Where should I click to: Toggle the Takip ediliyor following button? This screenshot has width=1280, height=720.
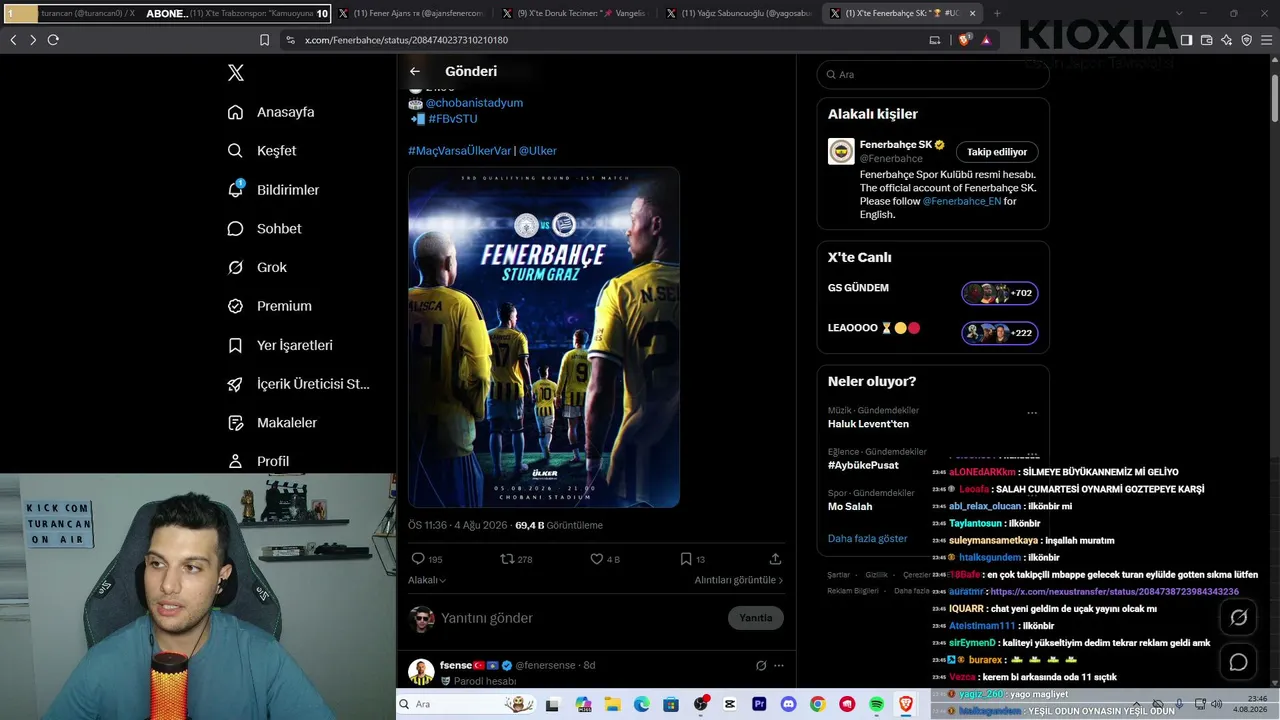(x=997, y=152)
